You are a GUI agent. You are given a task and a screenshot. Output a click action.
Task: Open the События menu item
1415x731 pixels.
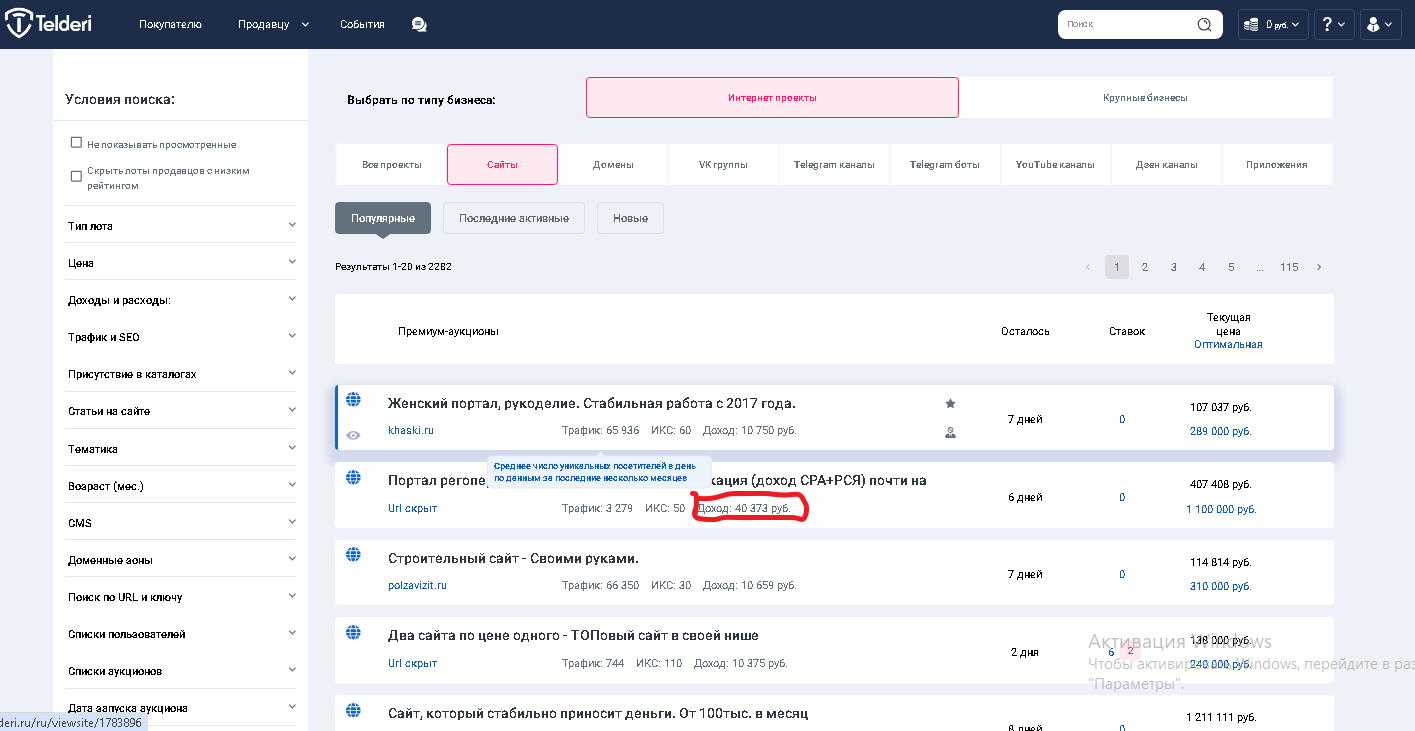point(362,24)
